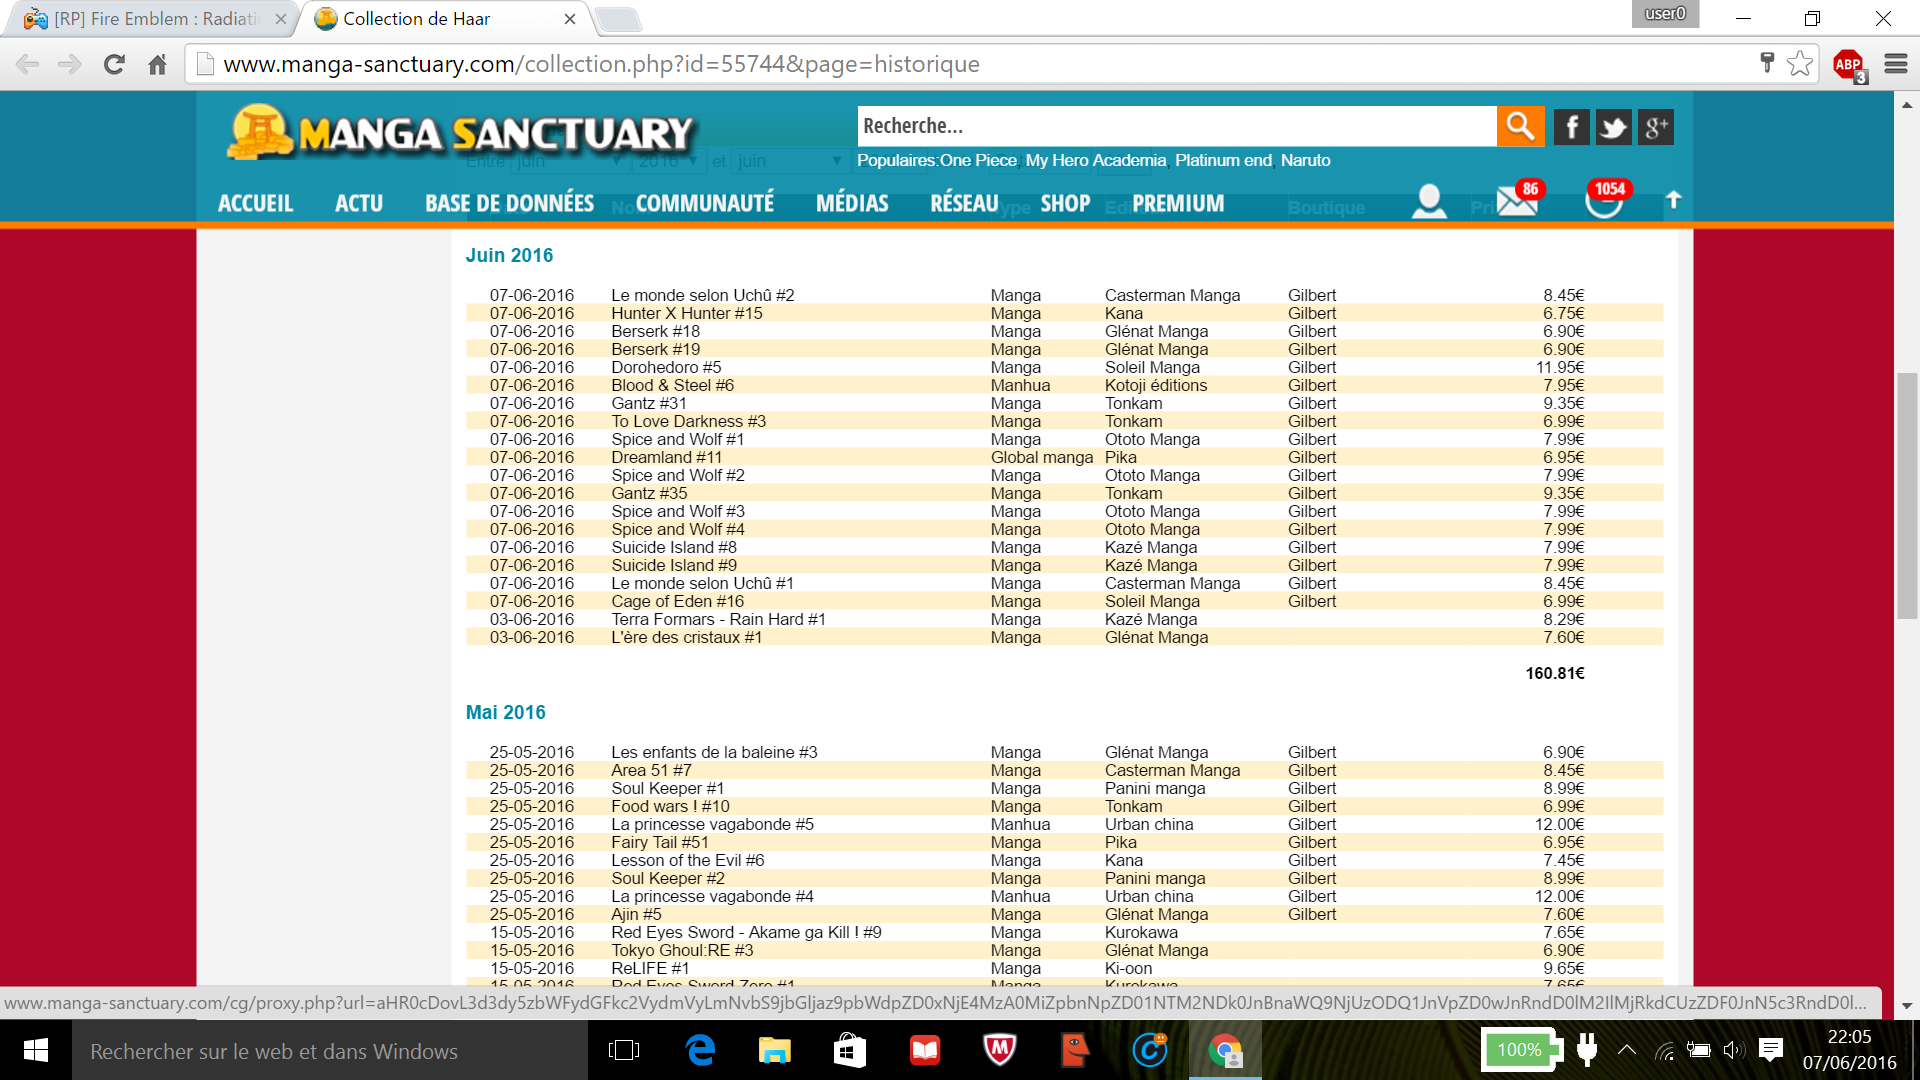Click the orange search magnifier button
Viewport: 1920px width, 1080px height.
(1520, 126)
